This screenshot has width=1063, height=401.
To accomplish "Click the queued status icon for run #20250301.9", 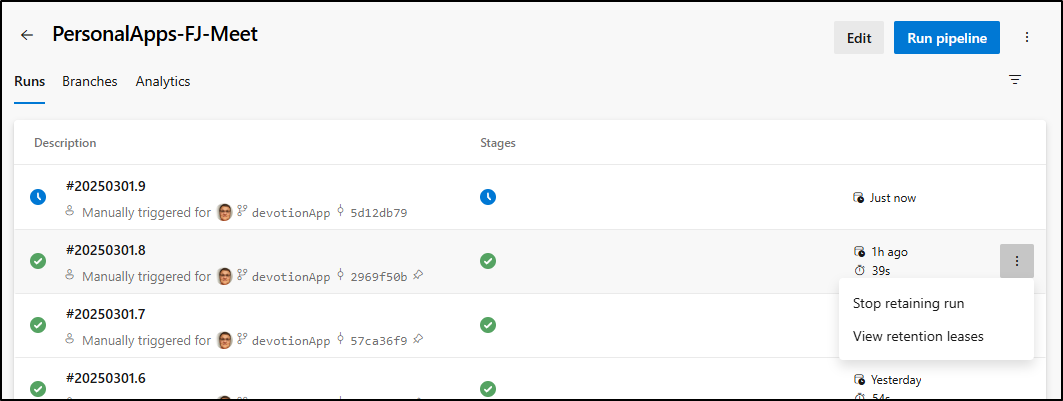I will [38, 197].
